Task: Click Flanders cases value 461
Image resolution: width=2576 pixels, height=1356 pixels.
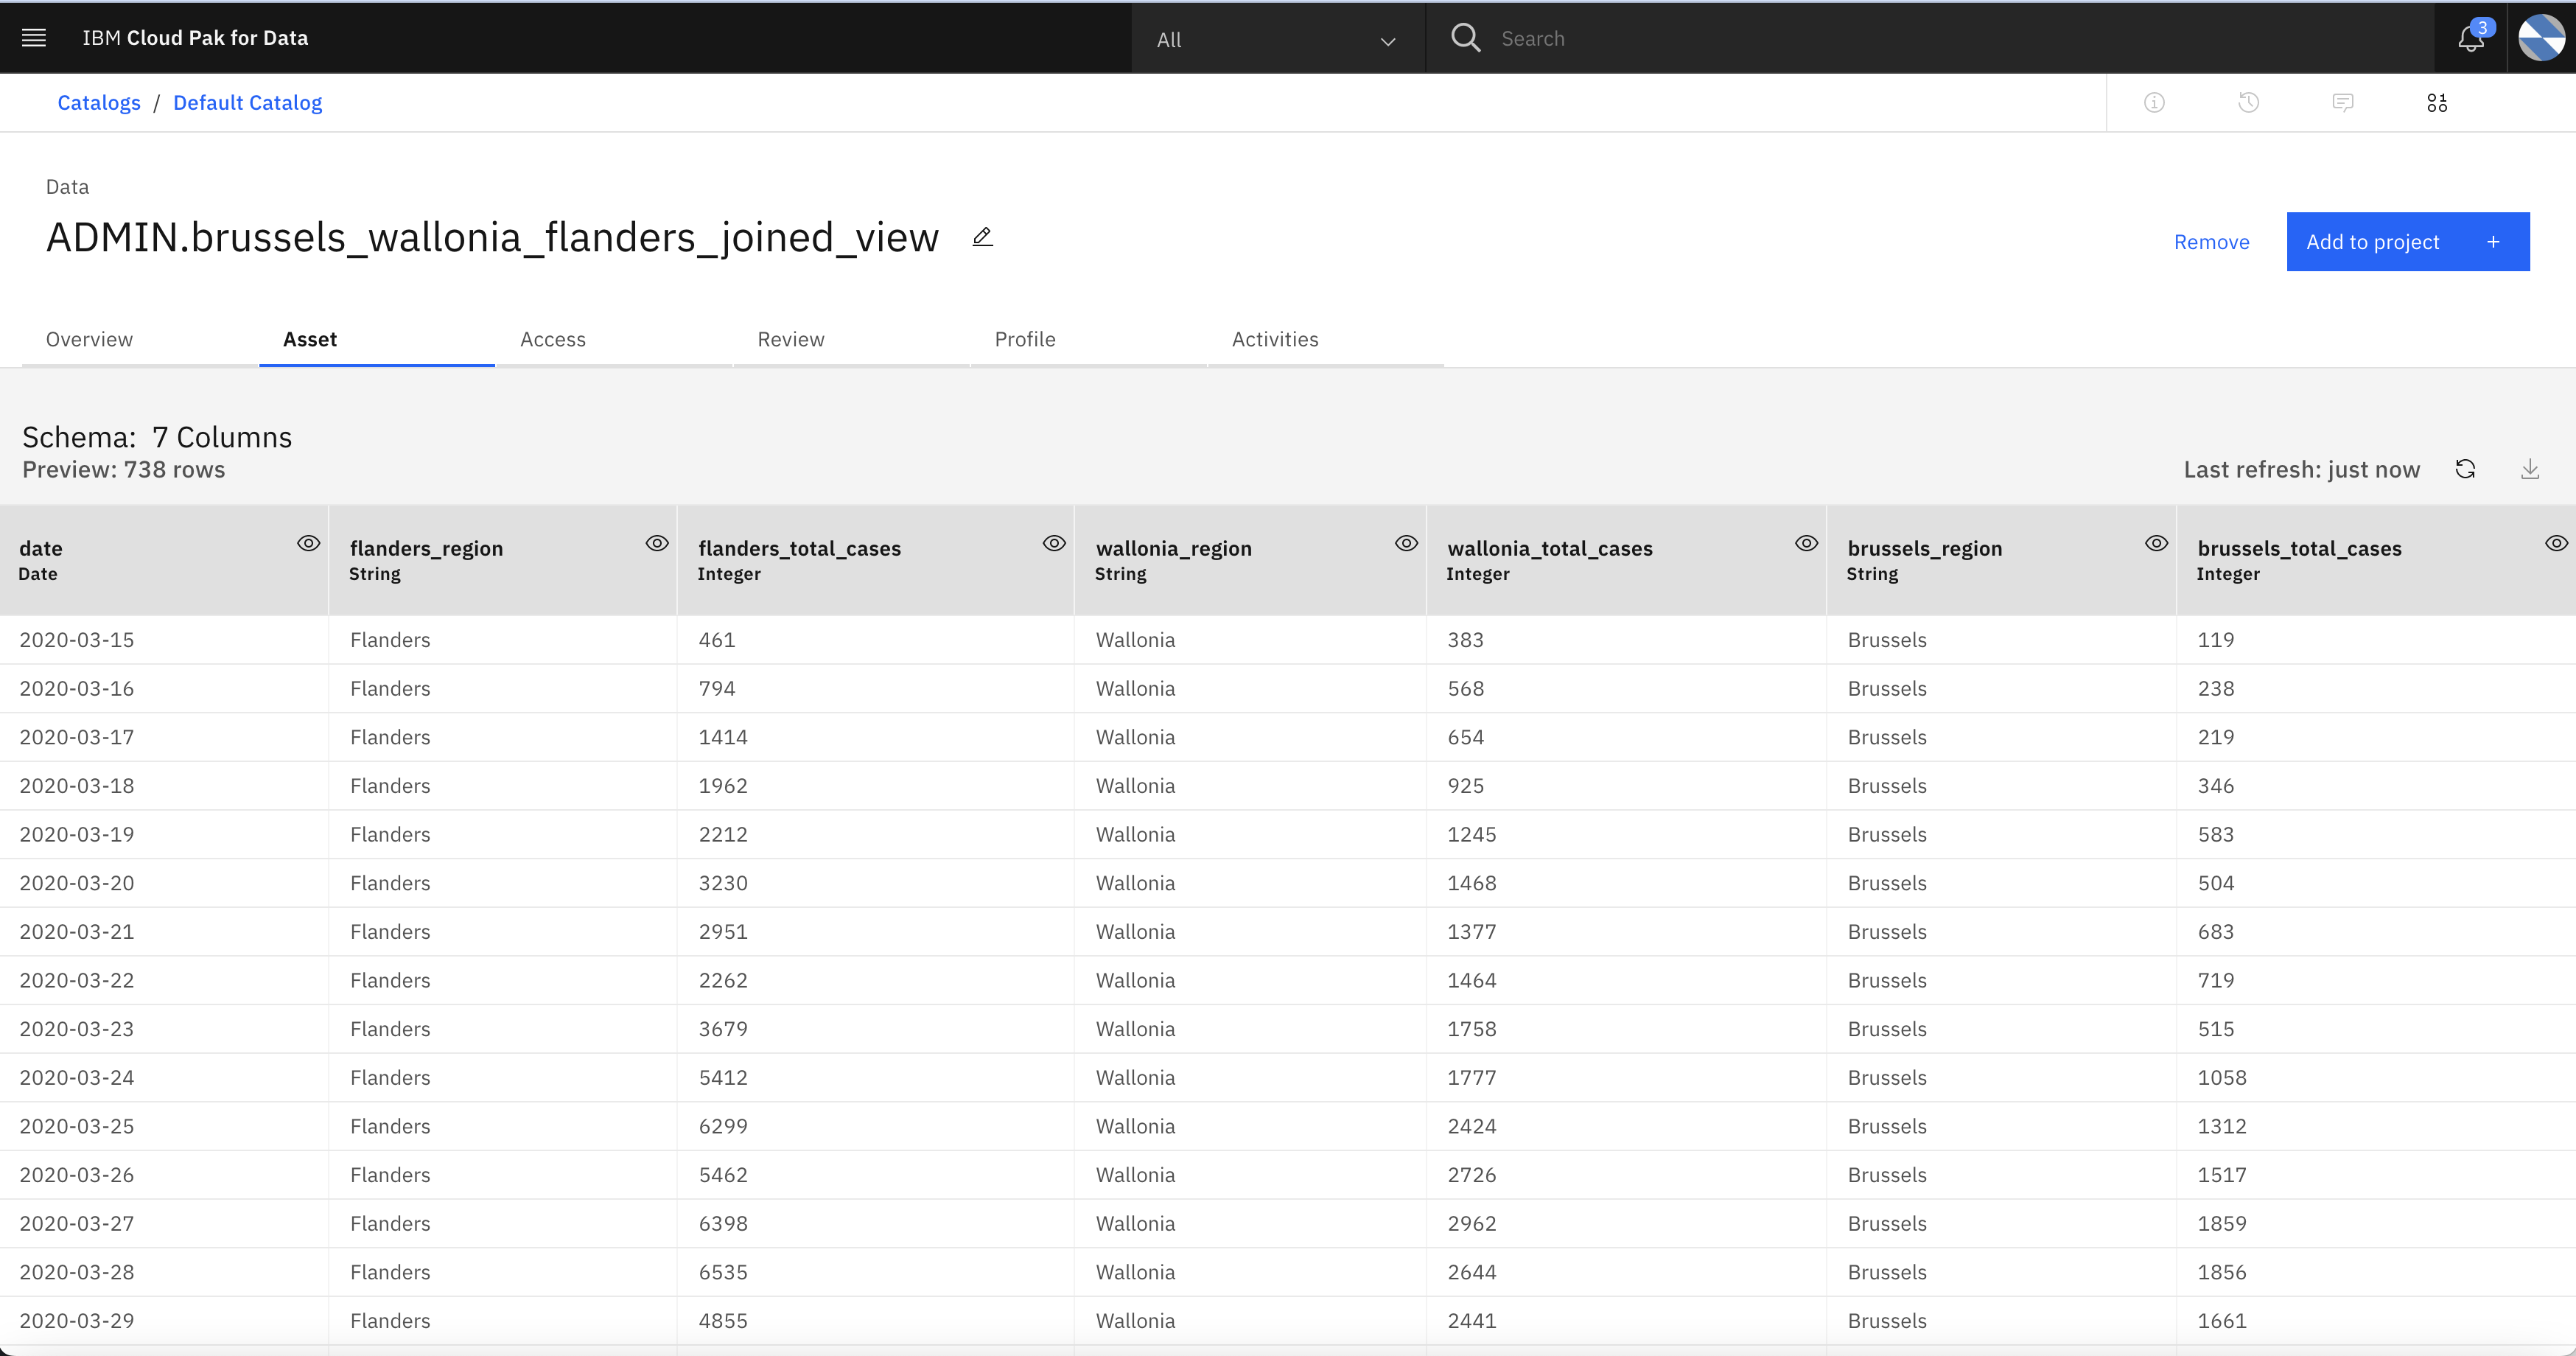Action: click(x=717, y=640)
